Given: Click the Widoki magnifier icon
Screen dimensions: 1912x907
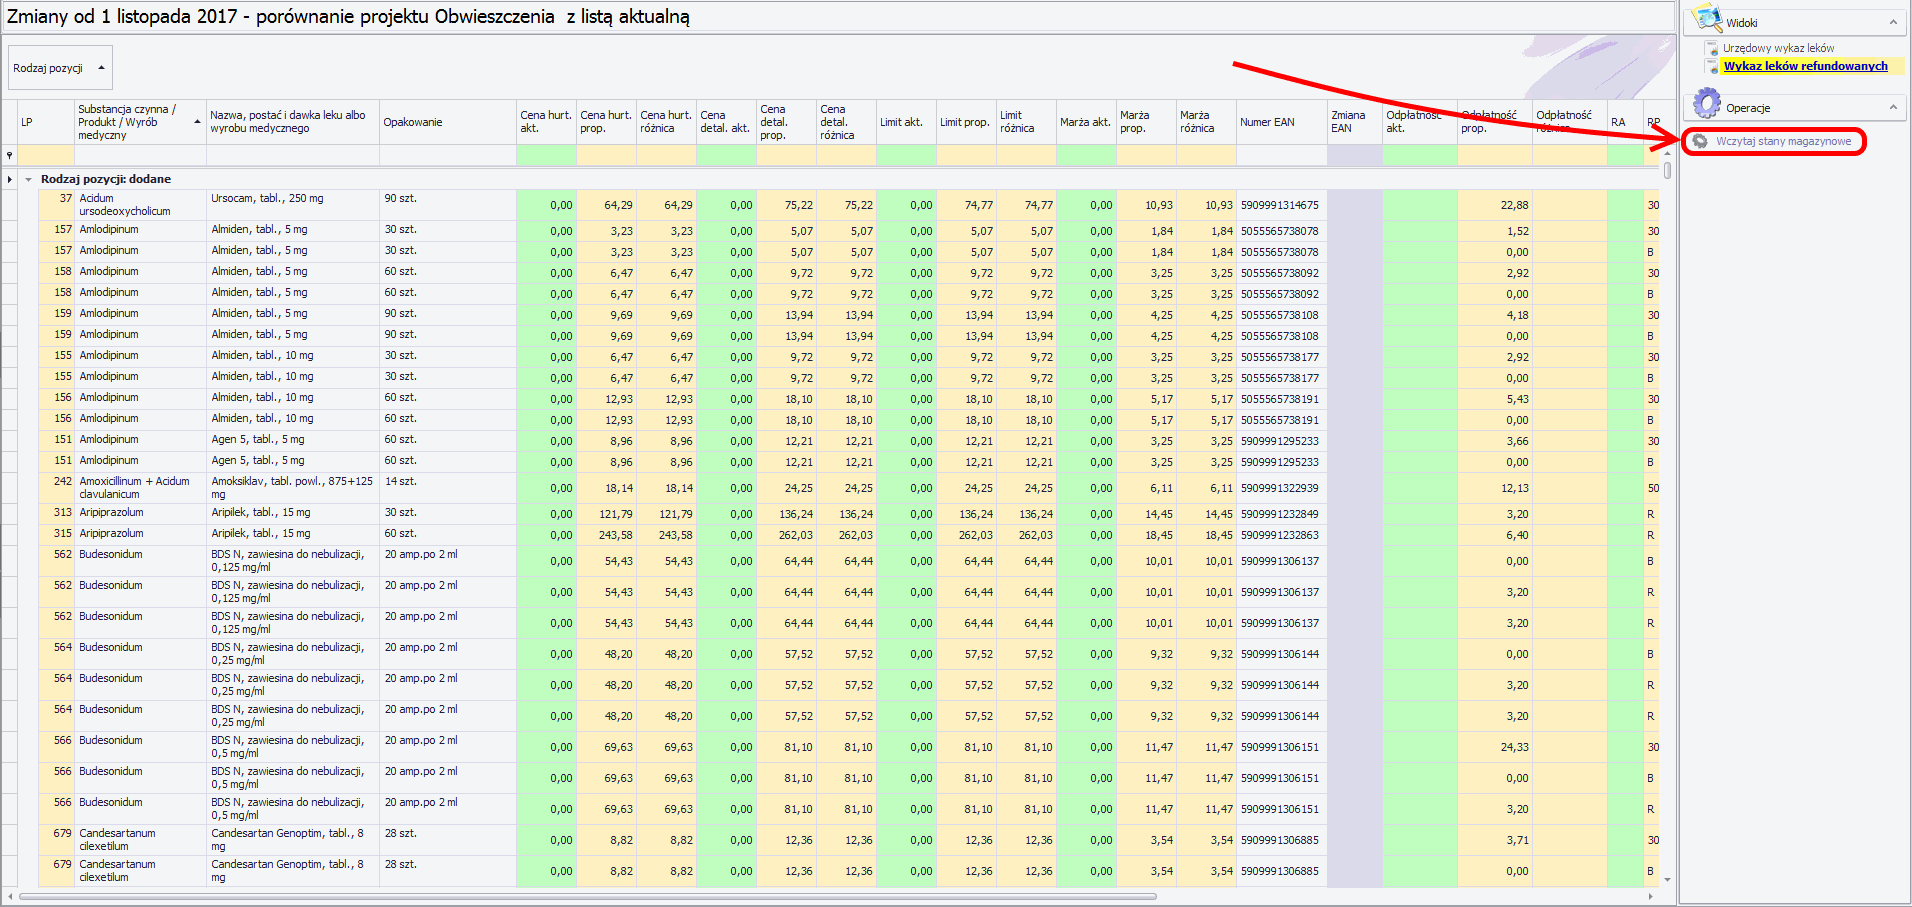Looking at the screenshot, I should [1704, 19].
